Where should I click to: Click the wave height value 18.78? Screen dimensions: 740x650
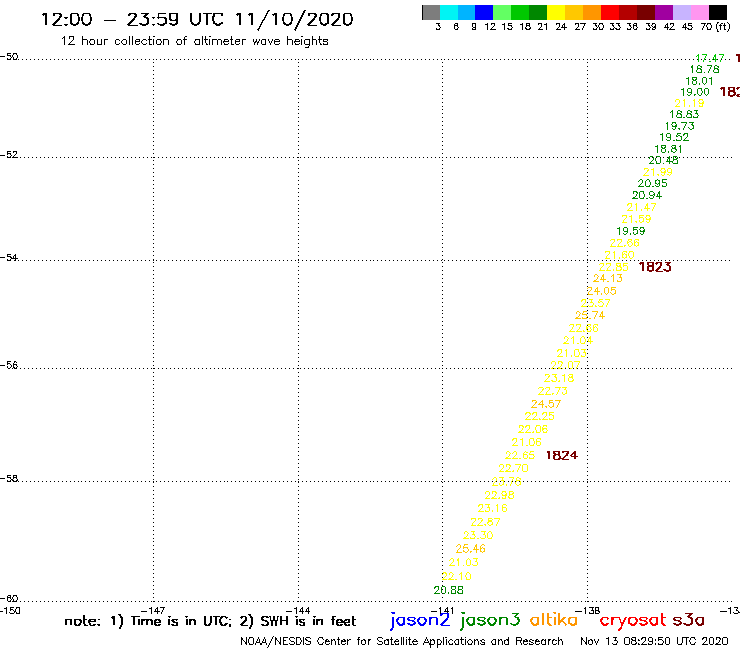(x=705, y=69)
